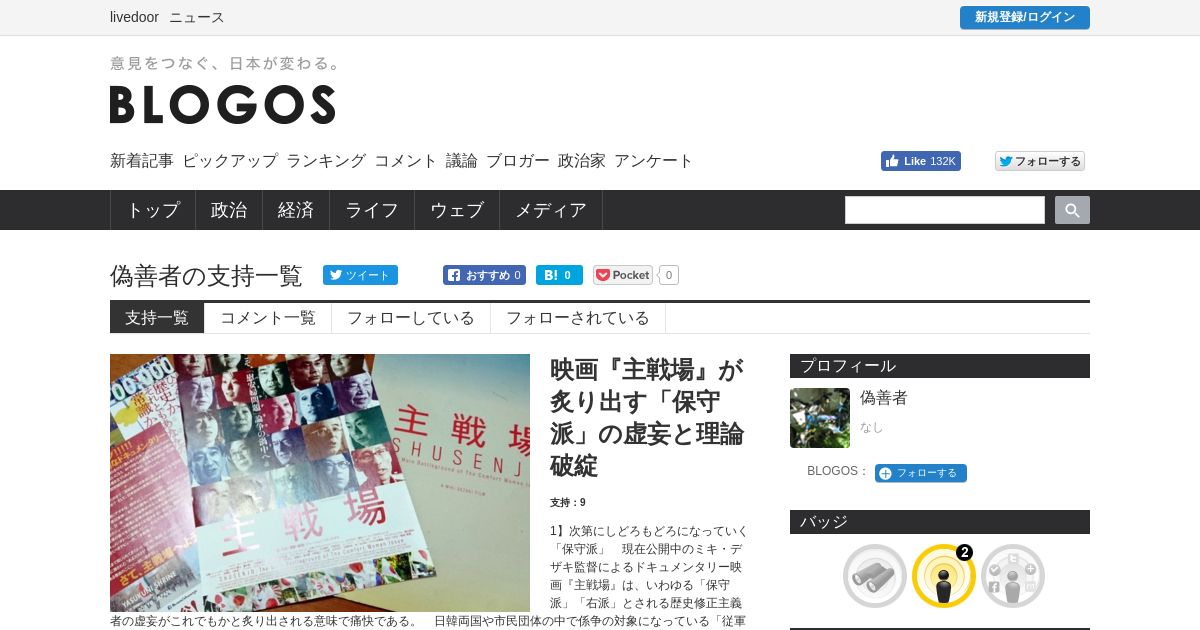This screenshot has width=1200, height=630.
Task: Open the ニュース link in top bar
Action: [x=197, y=17]
